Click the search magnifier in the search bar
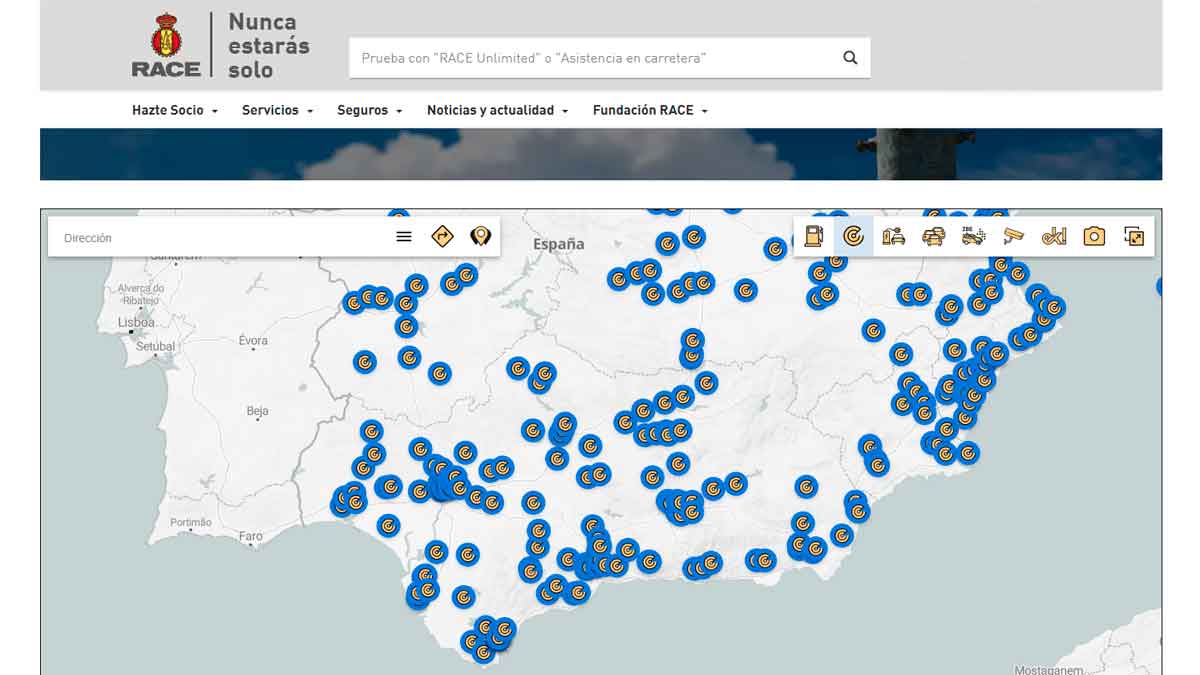Image resolution: width=1200 pixels, height=675 pixels. pyautogui.click(x=849, y=57)
